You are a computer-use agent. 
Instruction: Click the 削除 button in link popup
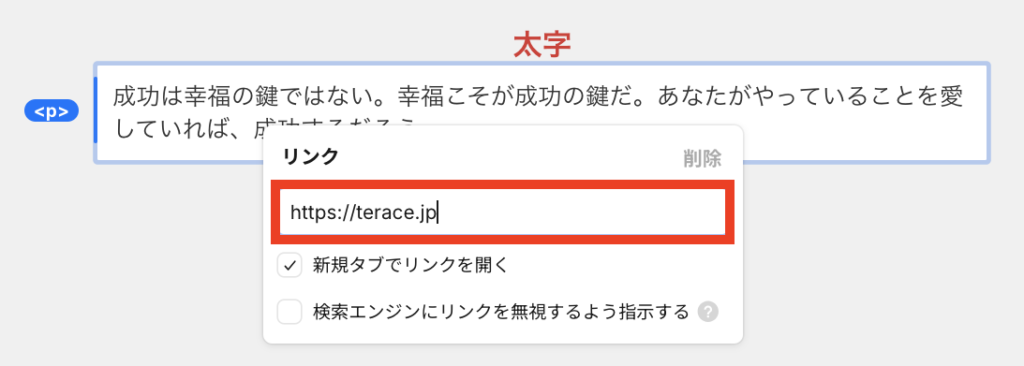coord(703,159)
